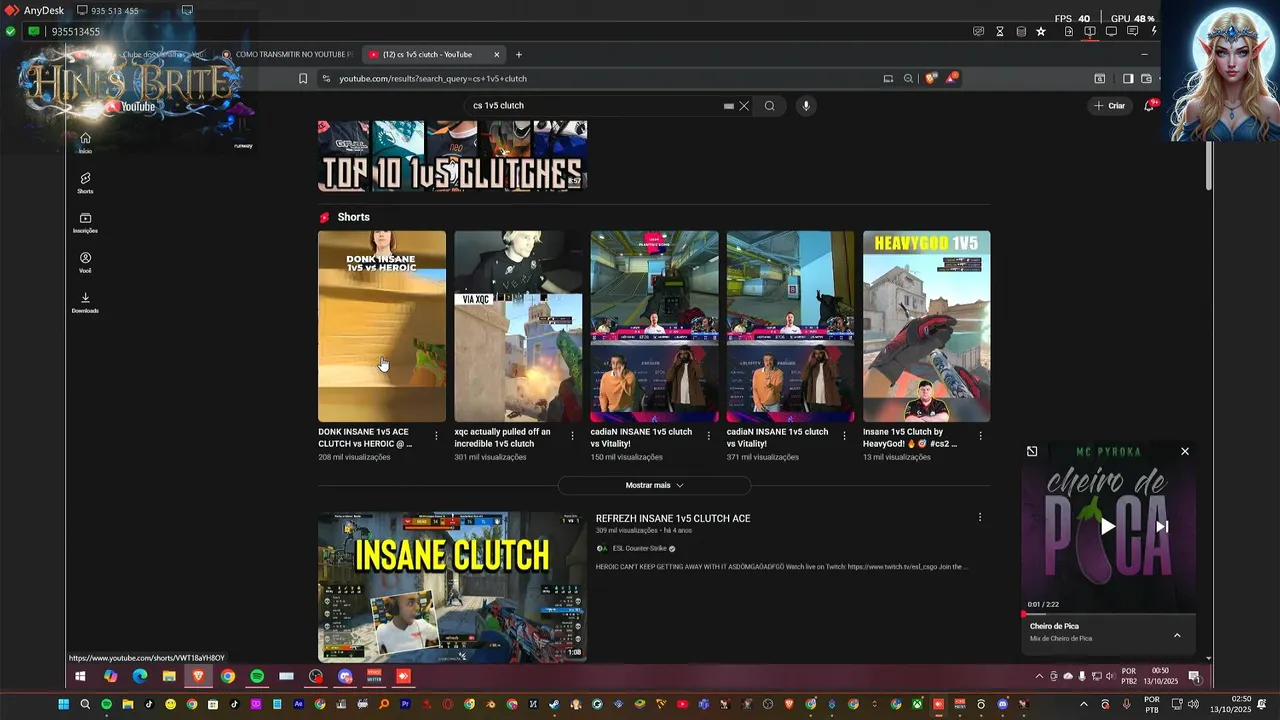Image resolution: width=1280 pixels, height=720 pixels.
Task: Open the YouTube notifications bell
Action: [1150, 106]
